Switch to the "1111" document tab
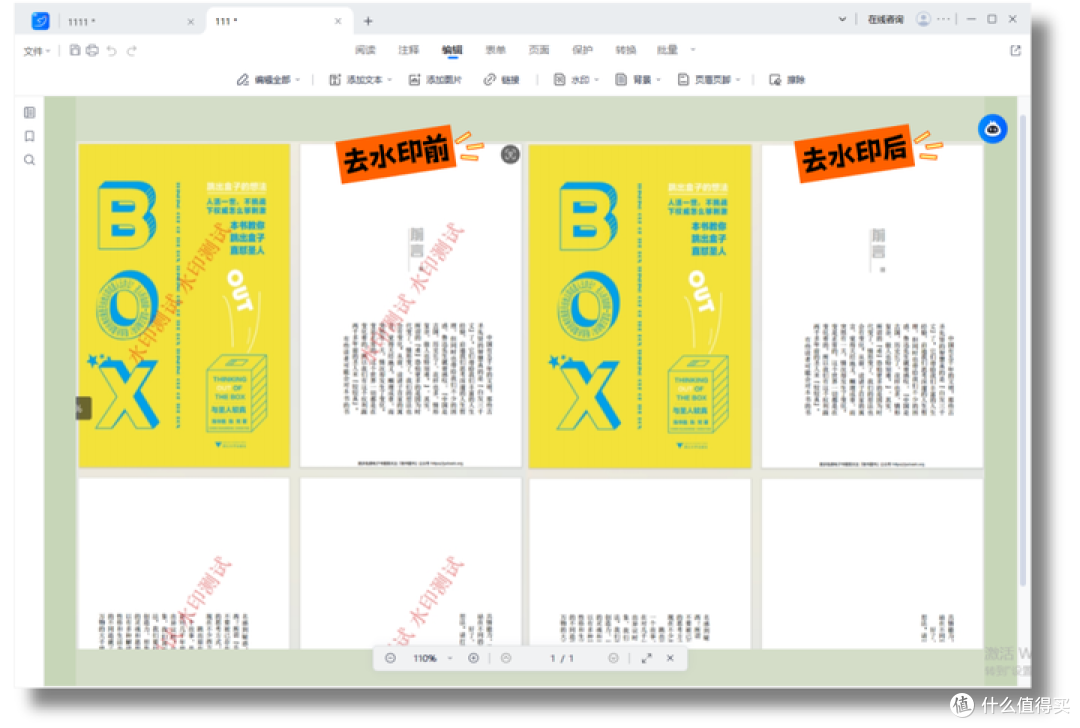Screen dimensions: 1080x728 click(x=81, y=22)
